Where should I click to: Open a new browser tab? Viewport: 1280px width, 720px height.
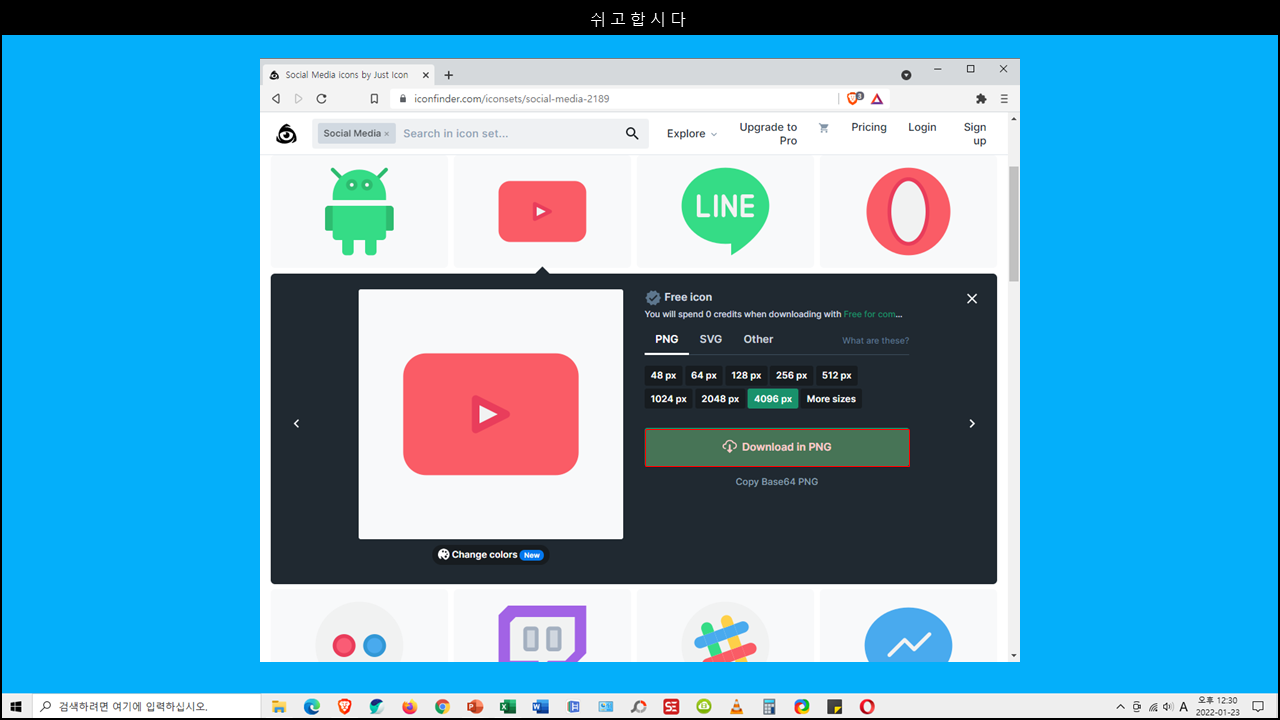point(449,75)
